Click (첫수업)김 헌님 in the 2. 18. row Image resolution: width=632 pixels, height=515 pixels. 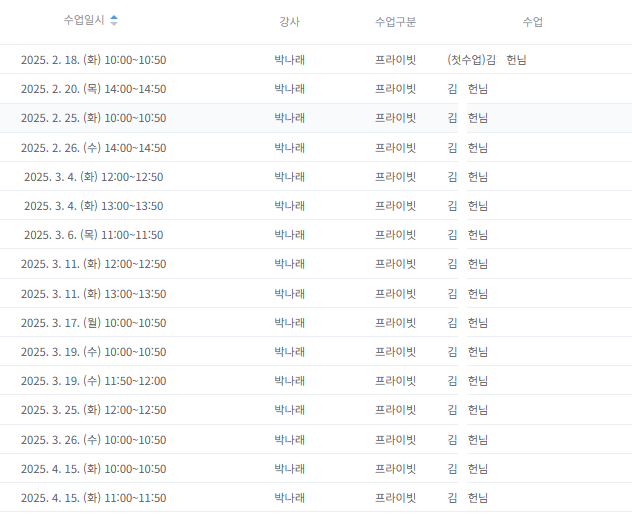[x=487, y=60]
